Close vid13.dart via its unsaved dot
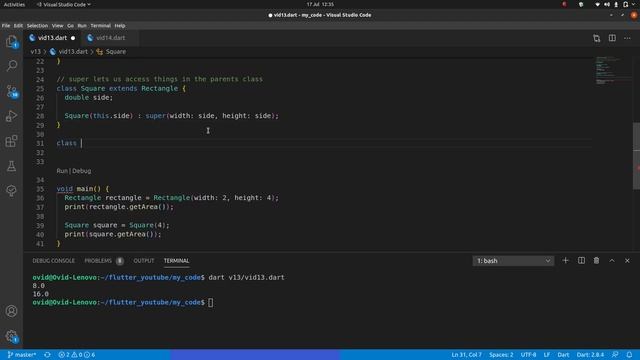This screenshot has height=360, width=640. pyautogui.click(x=73, y=38)
